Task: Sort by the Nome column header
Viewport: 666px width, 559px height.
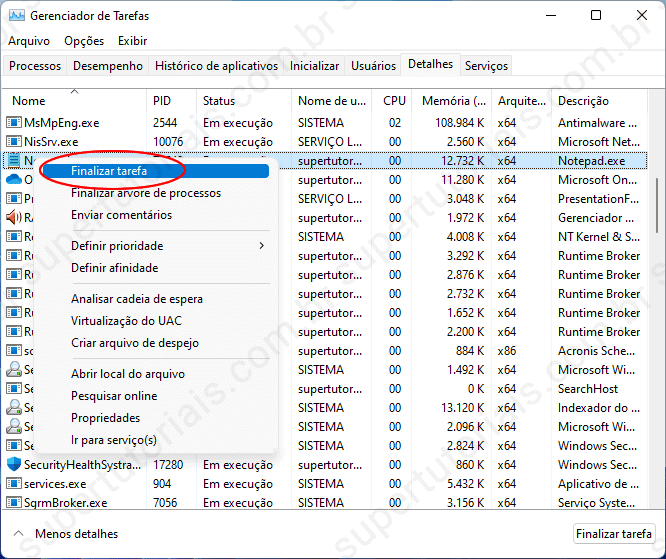Action: [29, 101]
